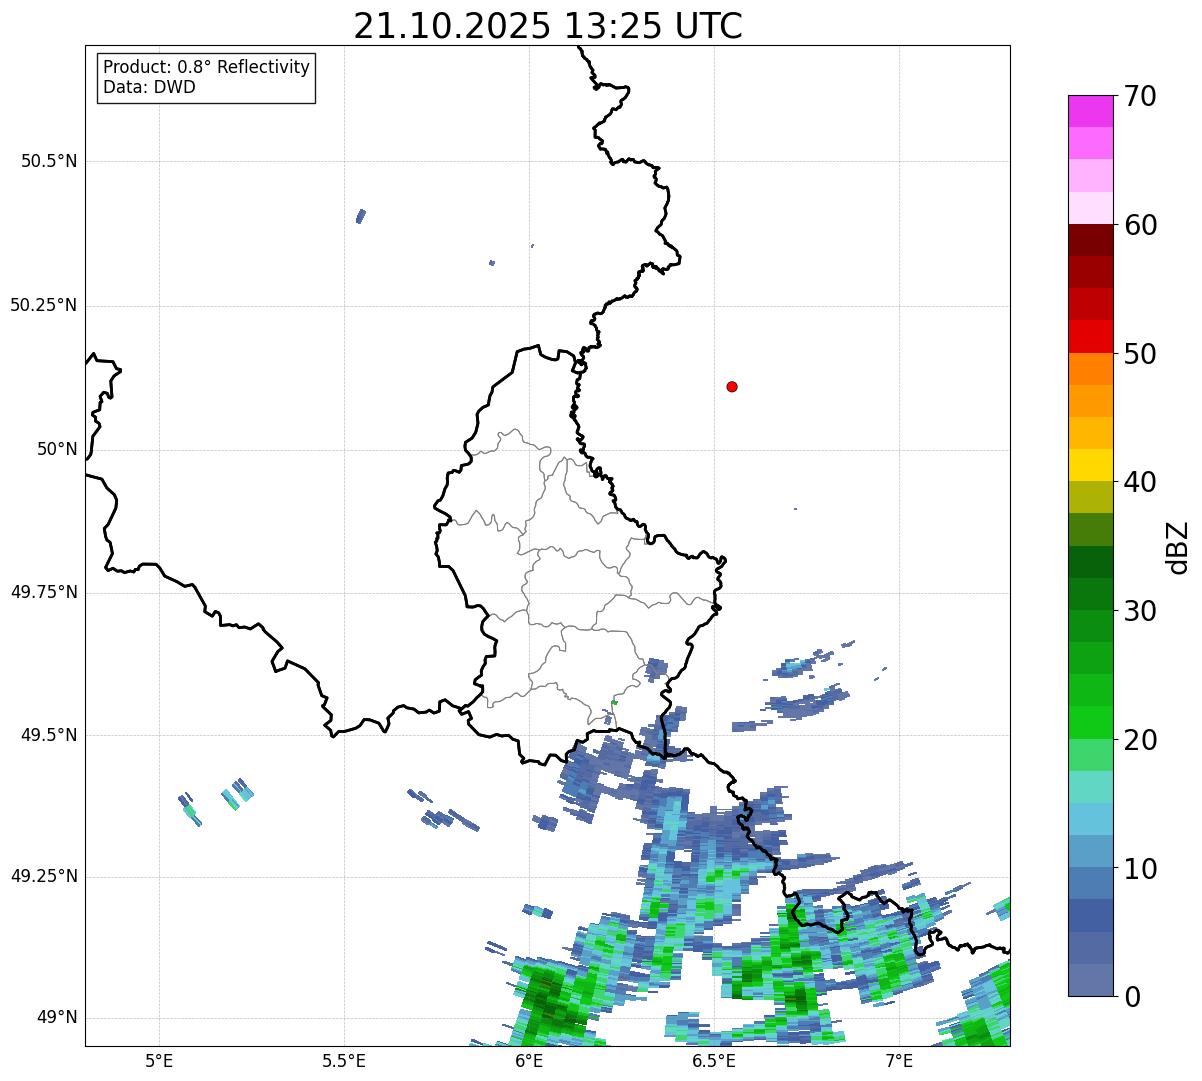
Task: Click the bright red colorbar segment above 50
Action: tap(1090, 336)
